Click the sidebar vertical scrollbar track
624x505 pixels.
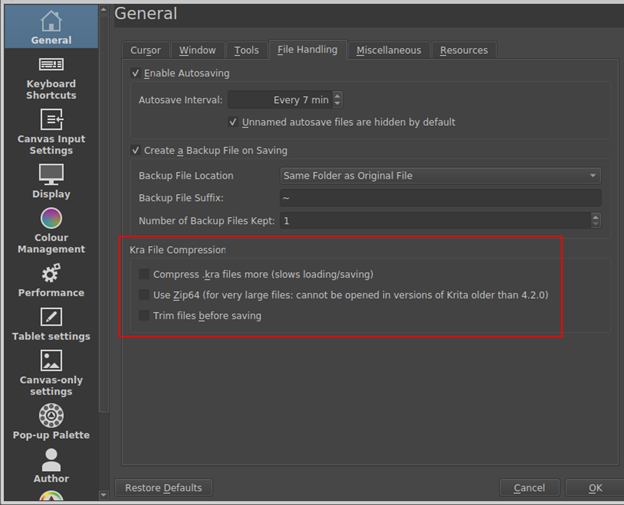pos(103,452)
